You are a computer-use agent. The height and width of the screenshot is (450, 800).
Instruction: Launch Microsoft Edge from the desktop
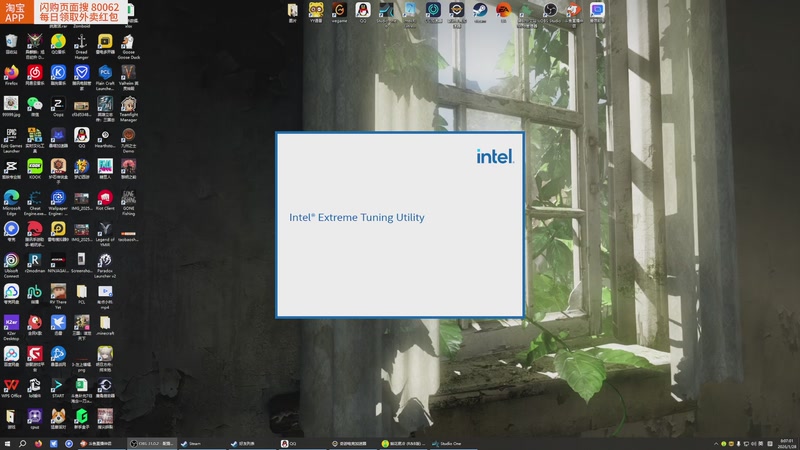click(11, 202)
